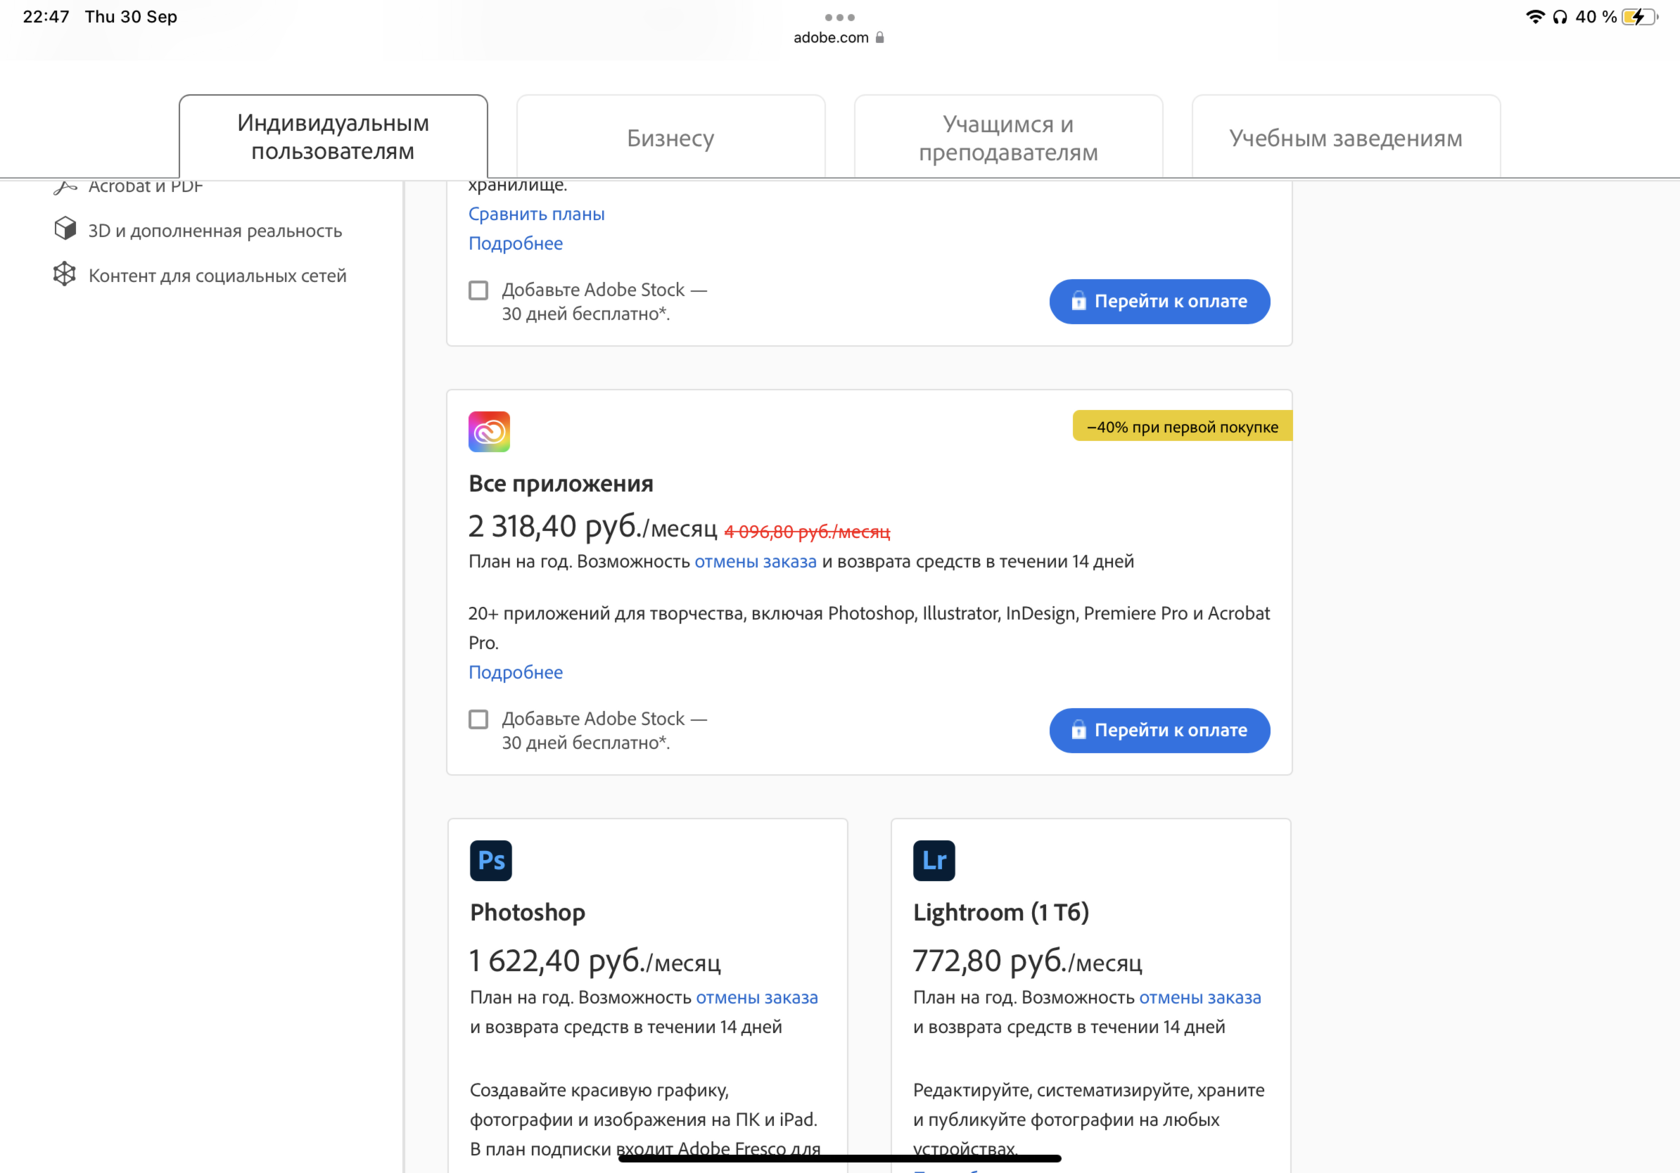Tap the three-dot multitasking icon at top
This screenshot has width=1680, height=1173.
(839, 17)
